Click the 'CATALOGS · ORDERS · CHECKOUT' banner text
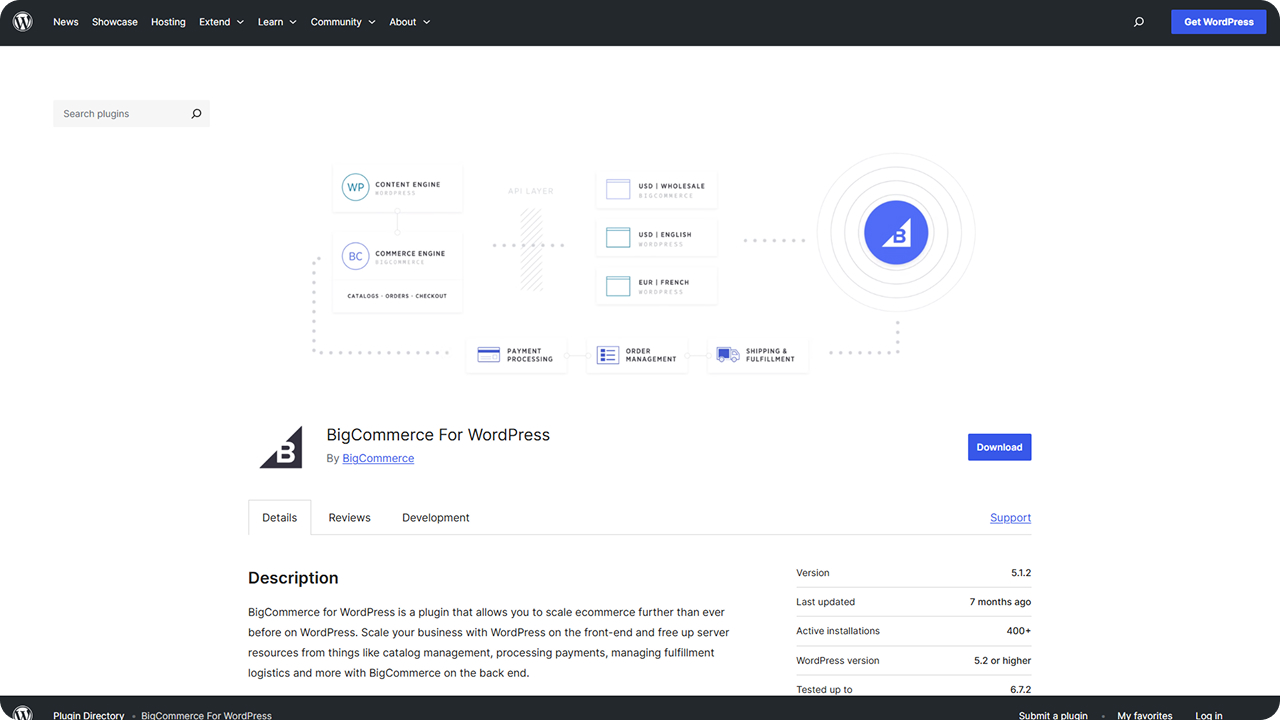Viewport: 1280px width, 720px height. [397, 296]
